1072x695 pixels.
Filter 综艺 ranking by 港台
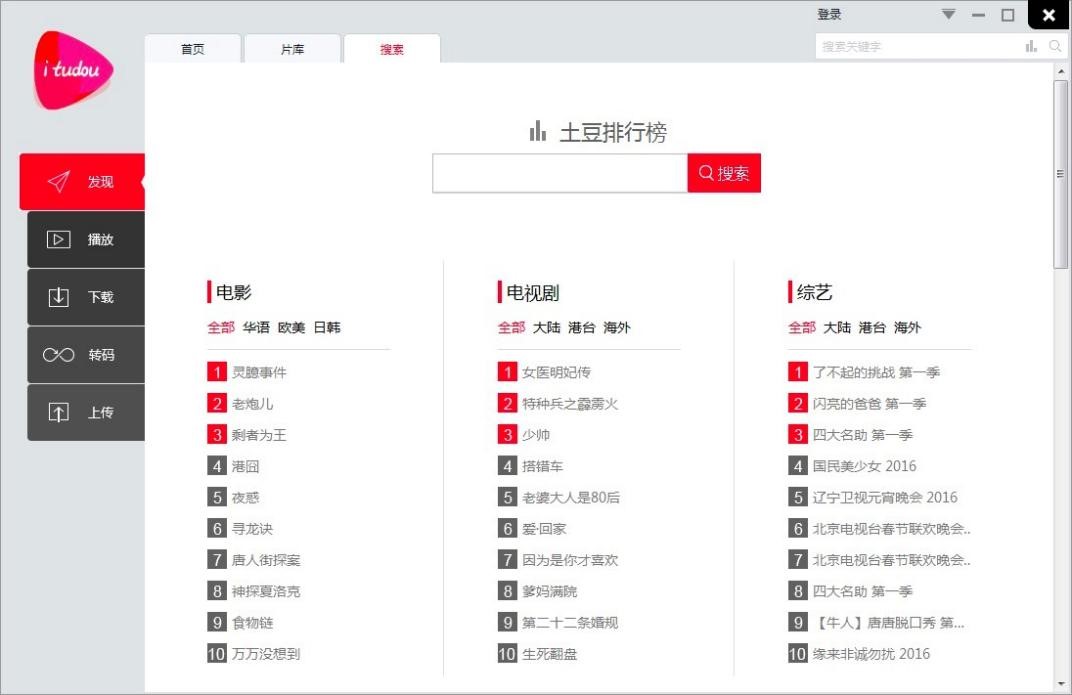point(872,327)
